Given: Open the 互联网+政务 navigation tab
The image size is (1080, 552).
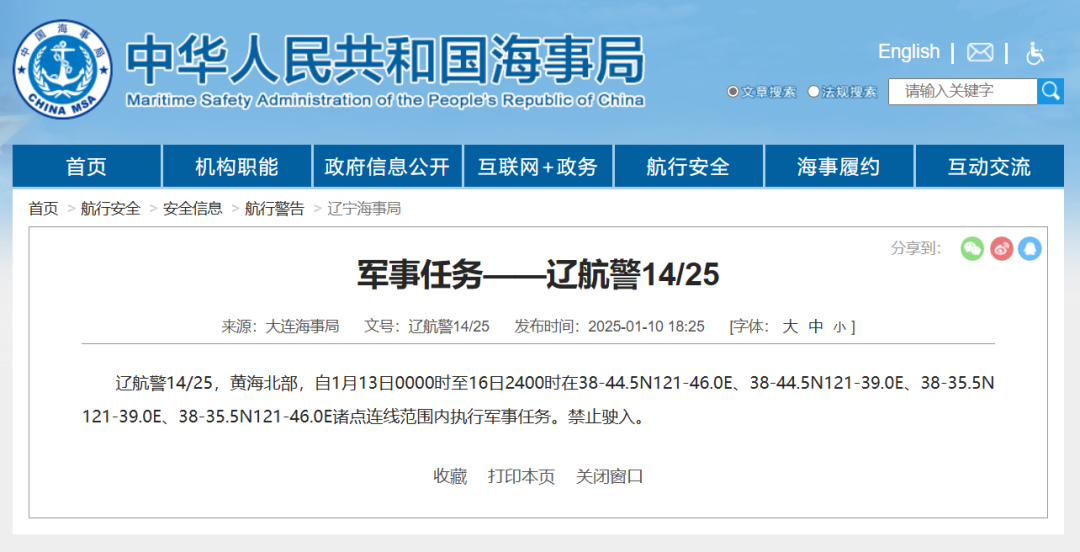Looking at the screenshot, I should click(538, 166).
